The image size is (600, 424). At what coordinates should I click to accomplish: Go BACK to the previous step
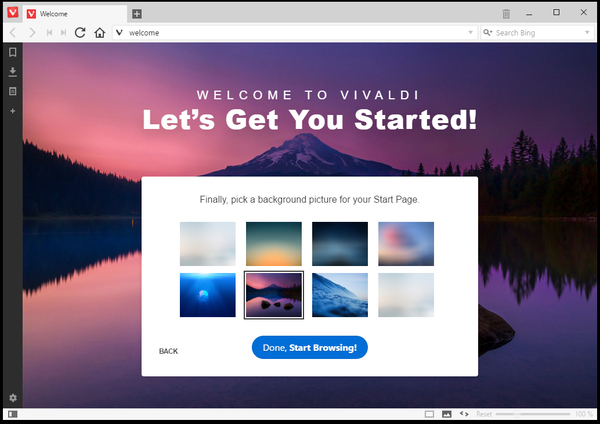(x=168, y=351)
